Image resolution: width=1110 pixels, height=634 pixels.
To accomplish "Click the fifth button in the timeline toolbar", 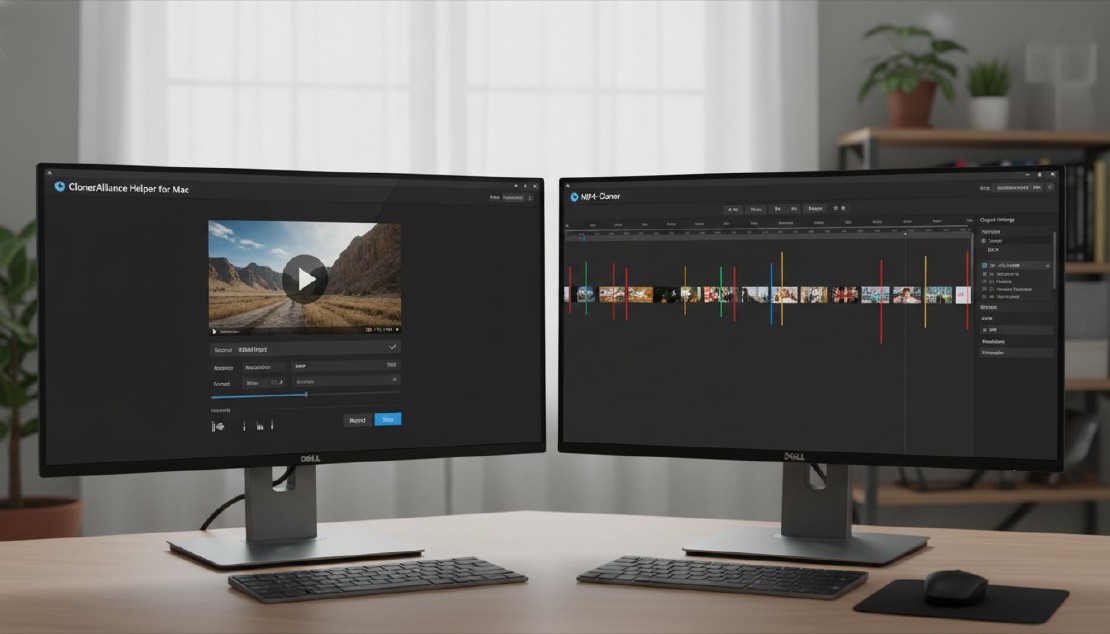I will [814, 210].
